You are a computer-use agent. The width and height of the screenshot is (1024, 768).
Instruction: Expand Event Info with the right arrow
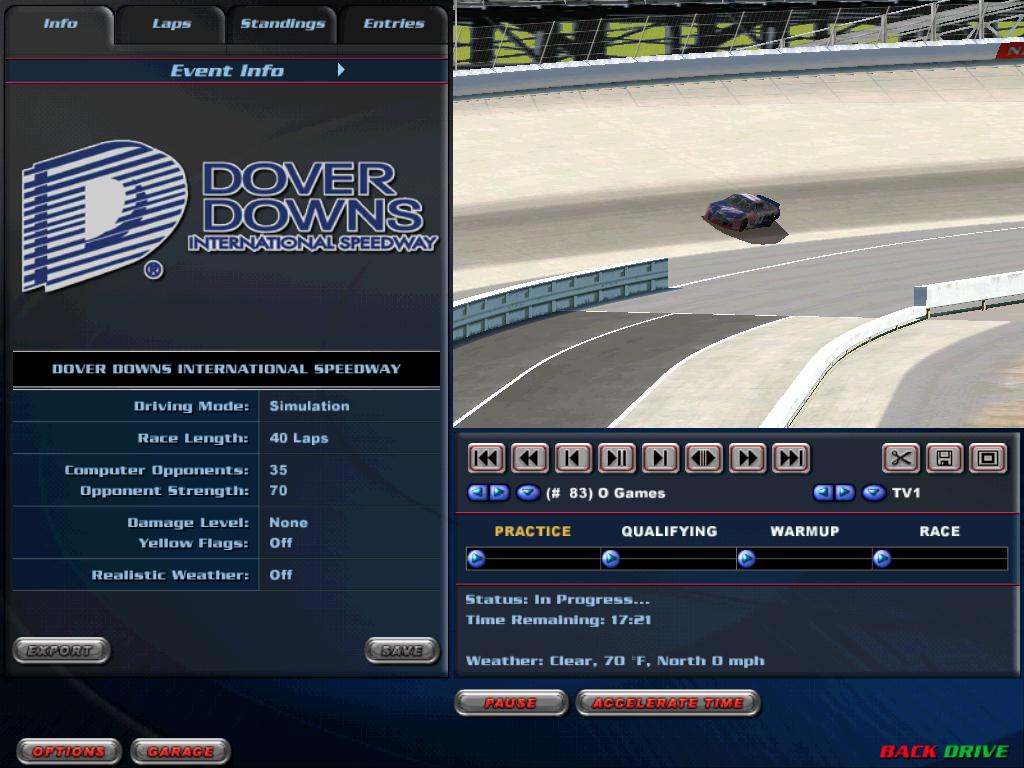point(341,70)
